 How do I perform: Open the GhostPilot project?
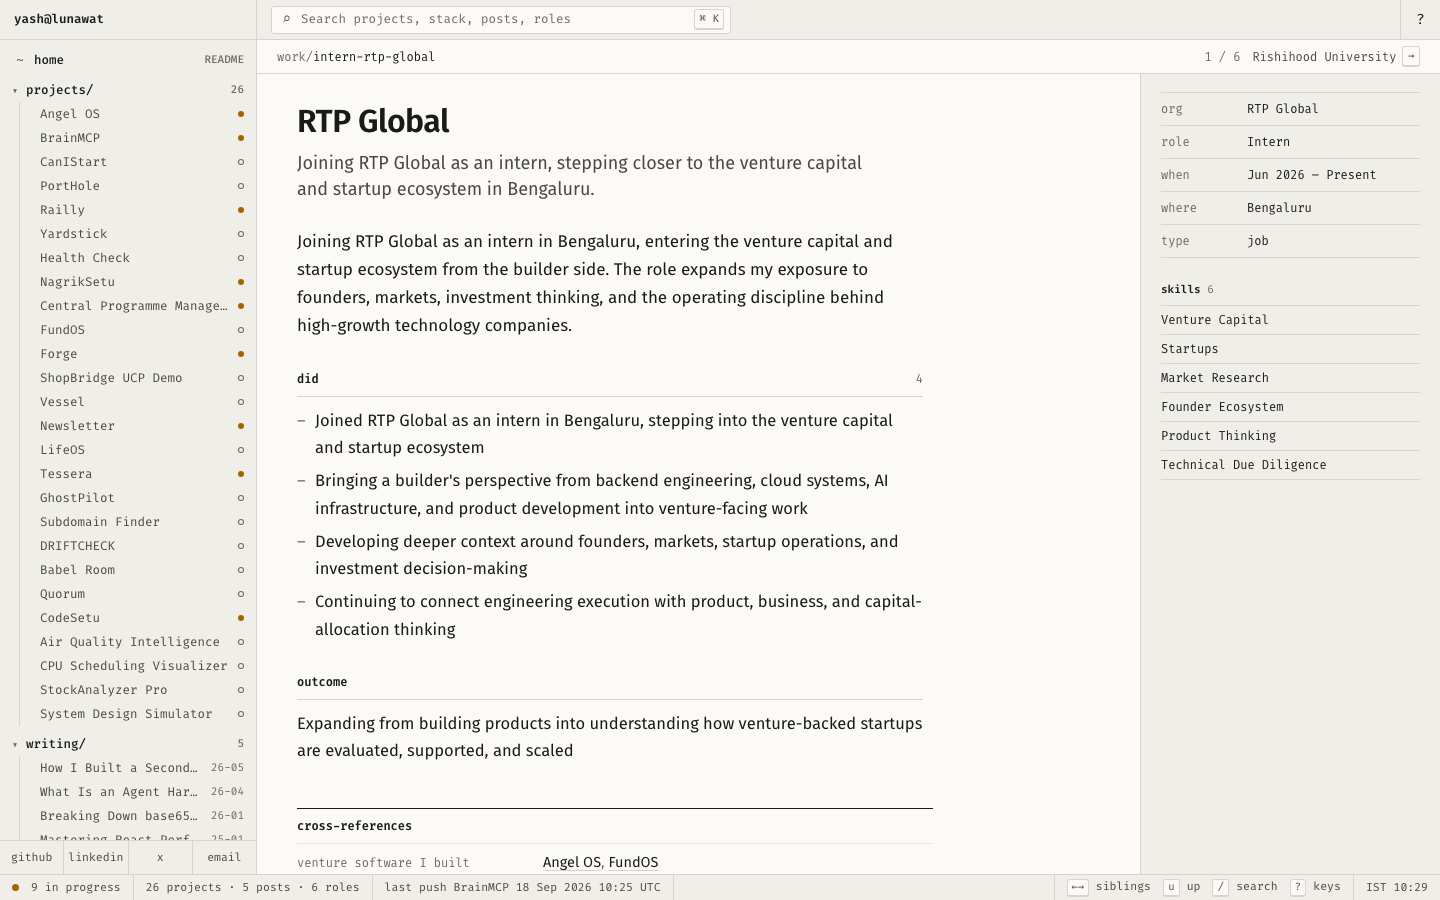(x=140, y=498)
